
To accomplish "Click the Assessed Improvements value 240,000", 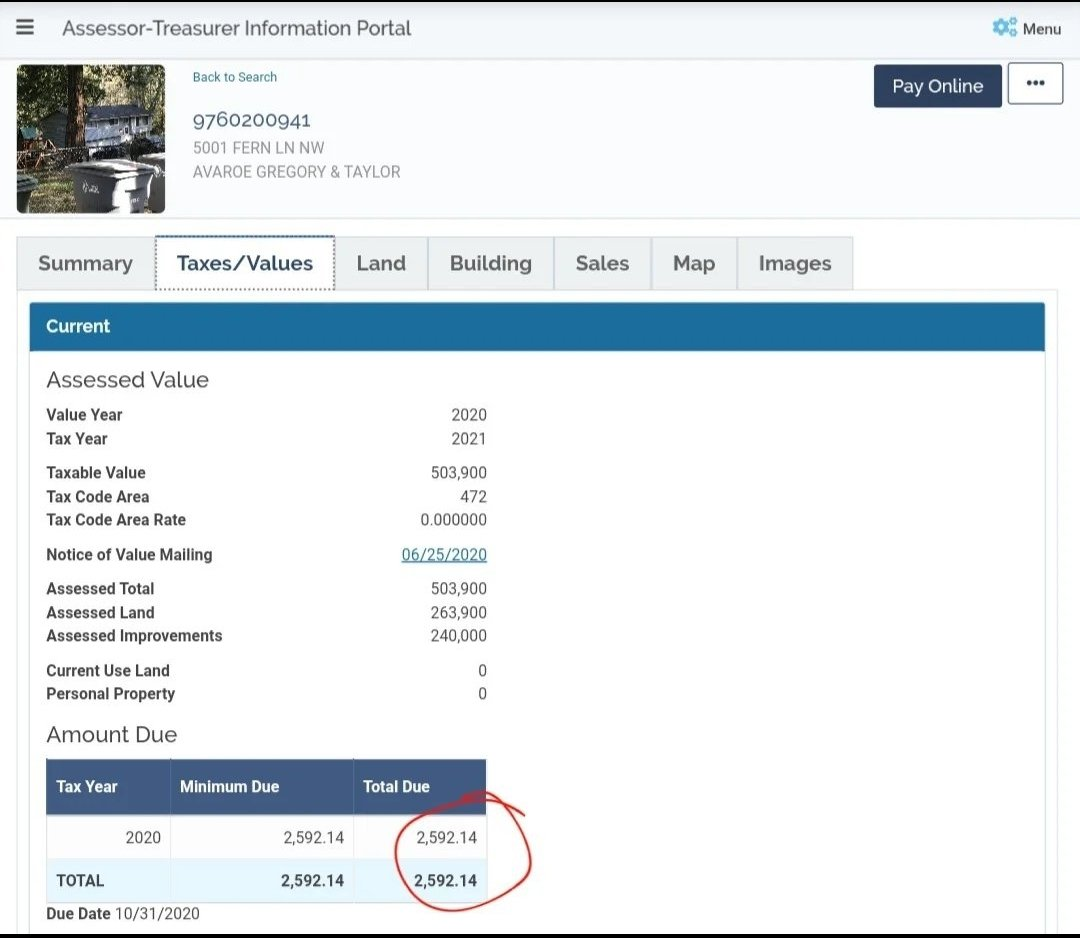I will click(x=459, y=636).
